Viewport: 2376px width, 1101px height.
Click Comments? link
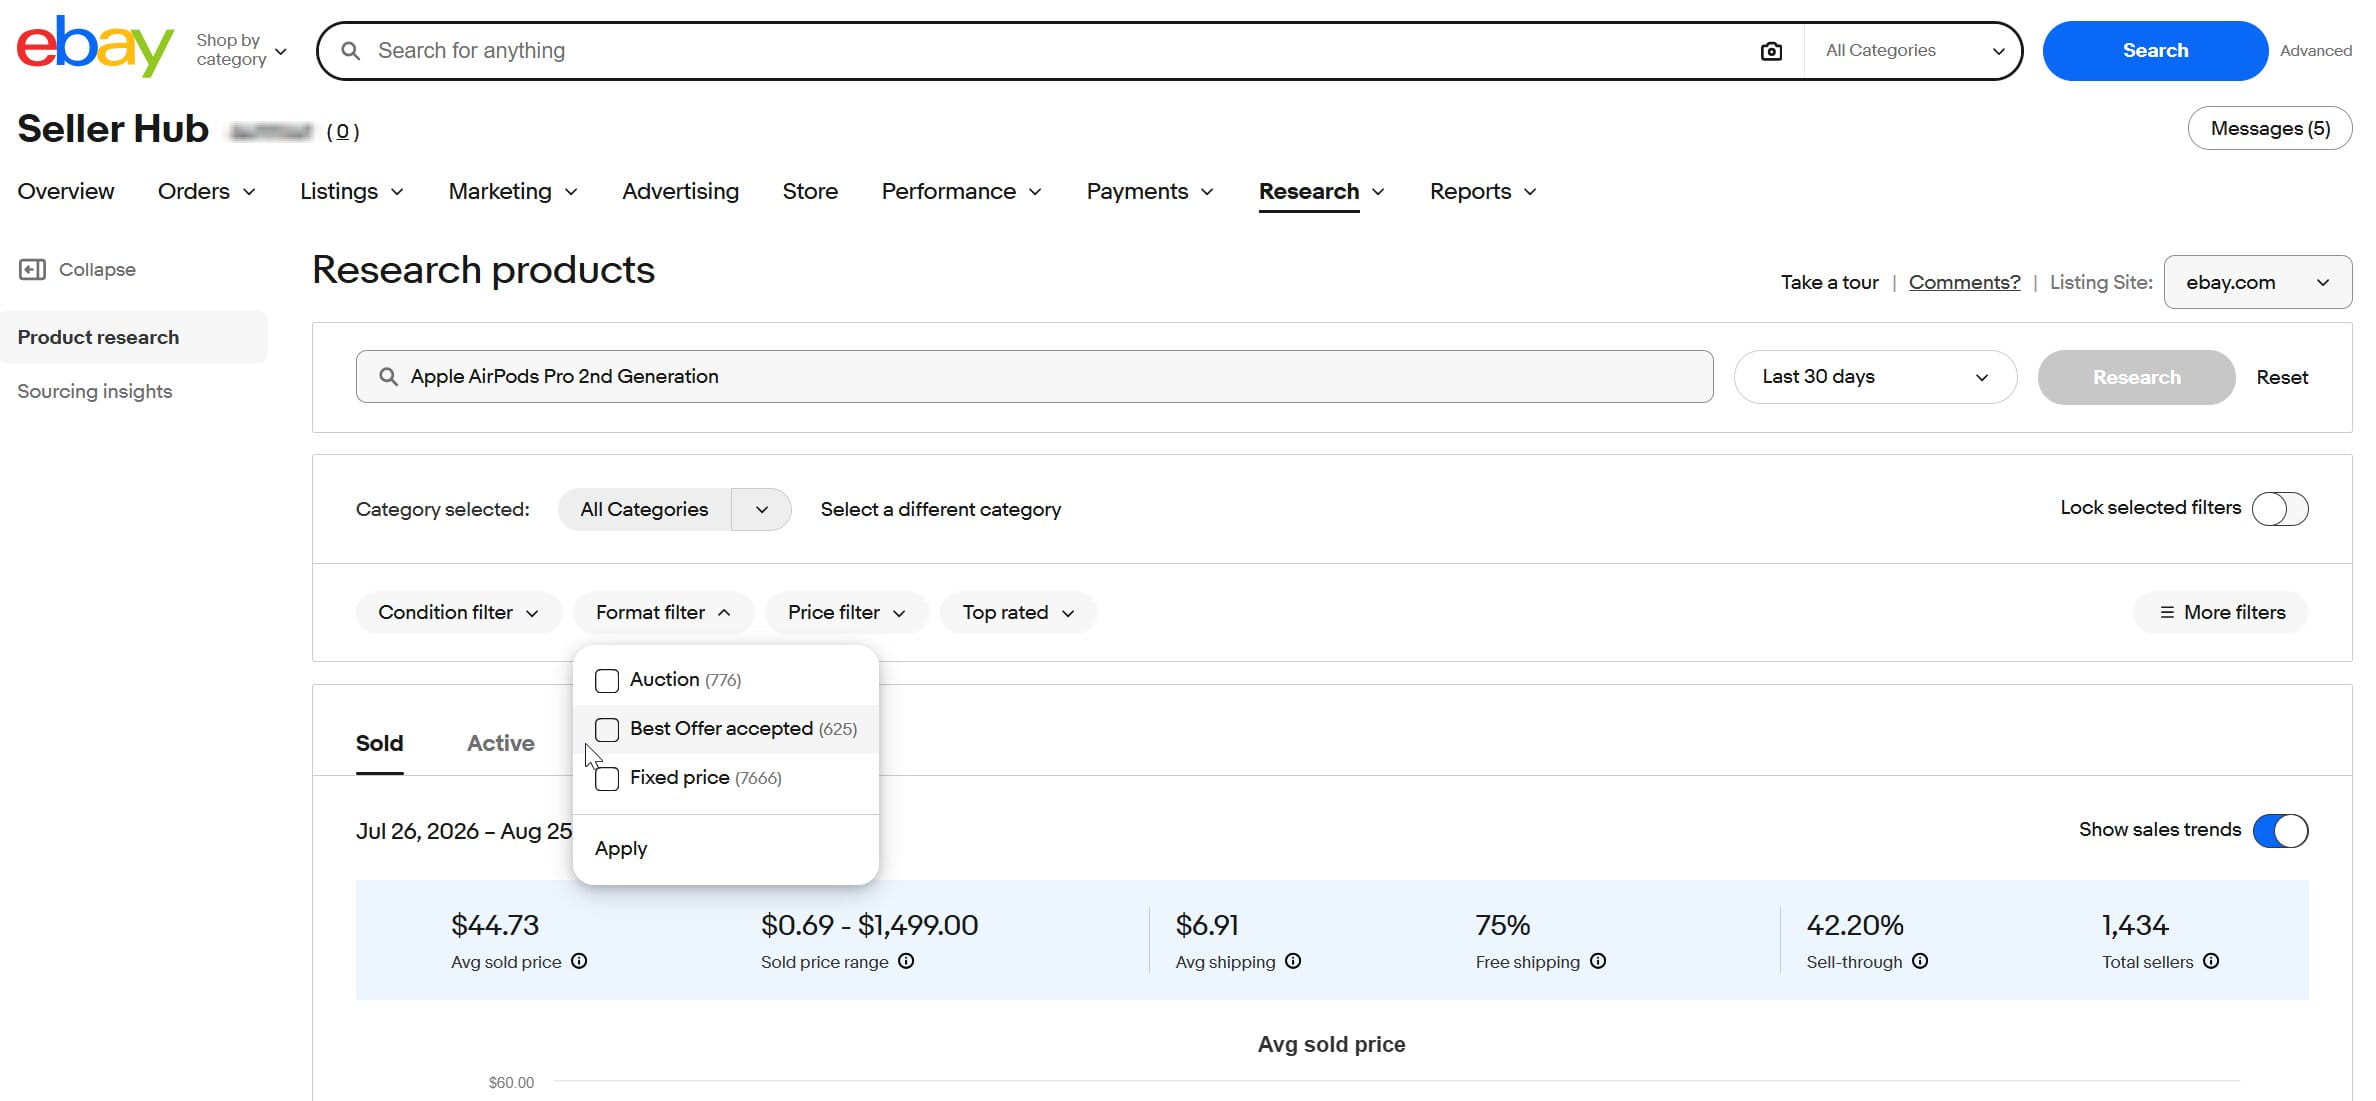click(x=1964, y=282)
